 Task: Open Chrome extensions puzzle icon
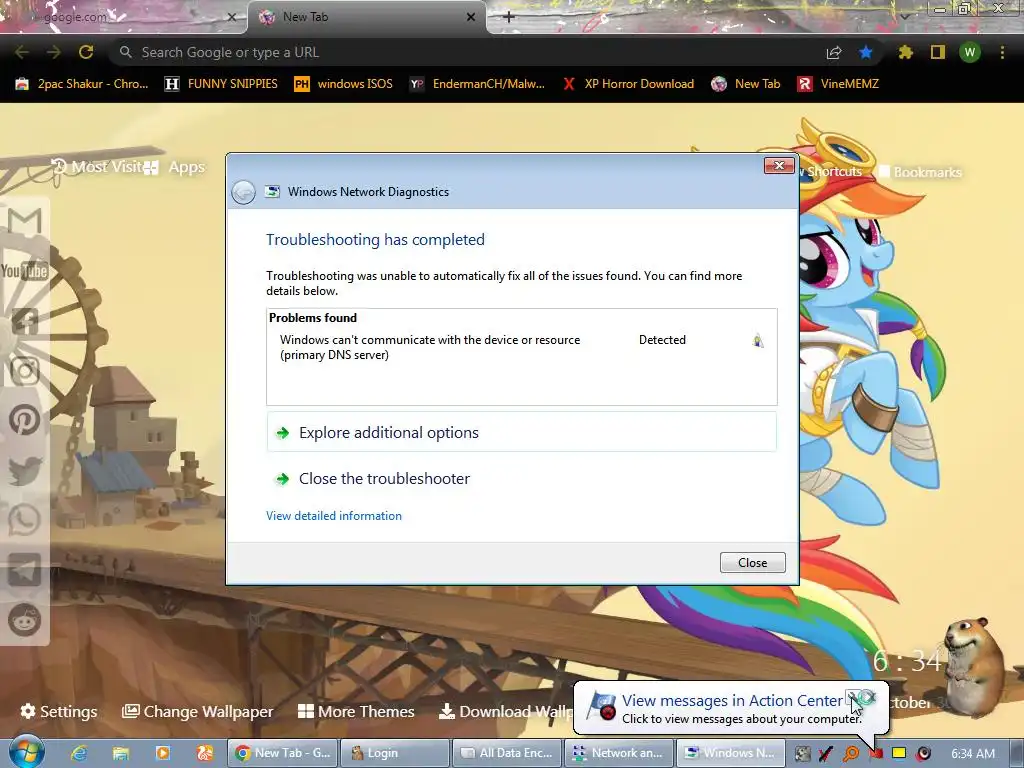pos(905,52)
